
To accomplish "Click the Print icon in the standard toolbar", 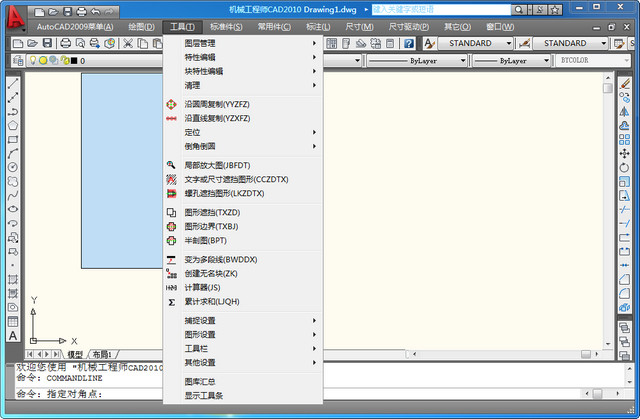I will (65, 43).
